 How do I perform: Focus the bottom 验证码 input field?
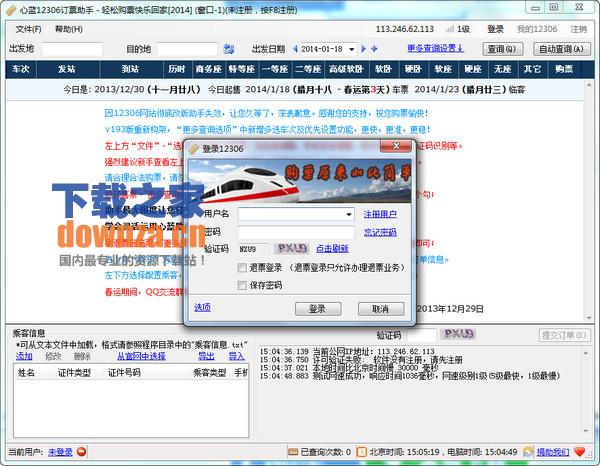(421, 335)
